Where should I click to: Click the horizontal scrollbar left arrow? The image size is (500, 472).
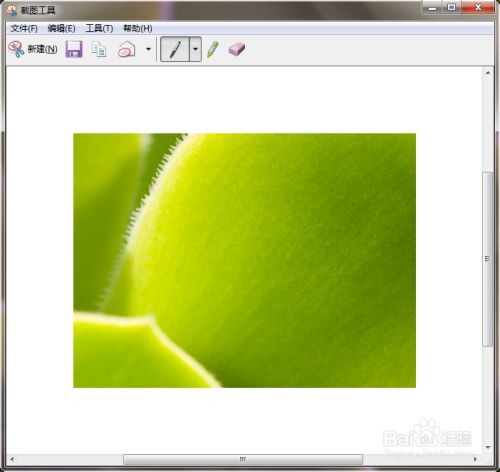(12, 459)
